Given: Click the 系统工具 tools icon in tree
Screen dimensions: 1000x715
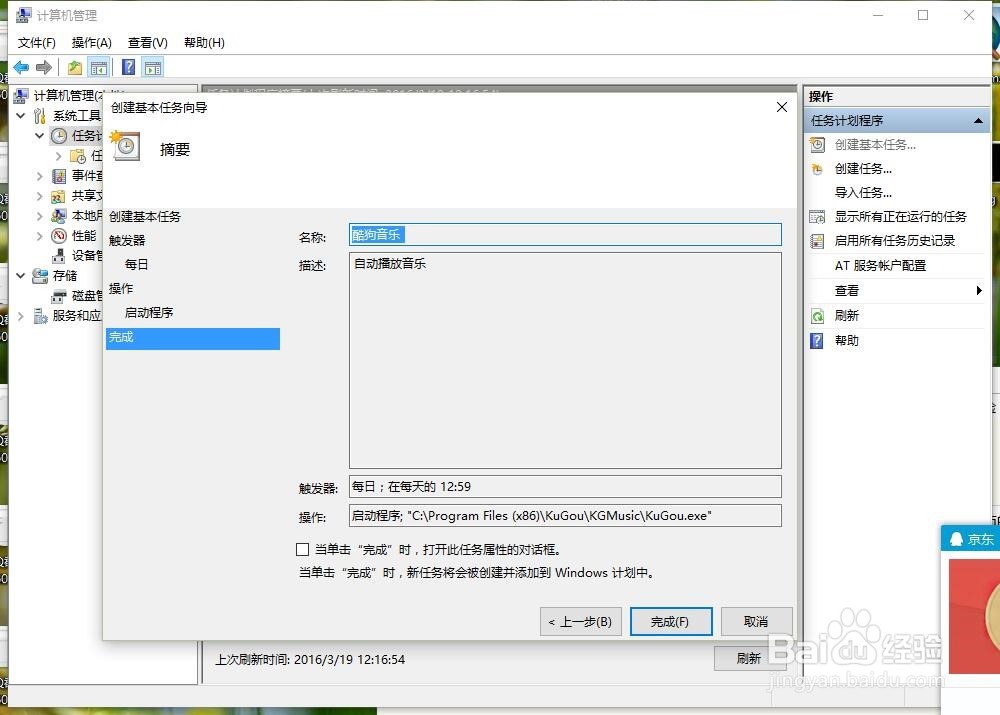Looking at the screenshot, I should [40, 115].
